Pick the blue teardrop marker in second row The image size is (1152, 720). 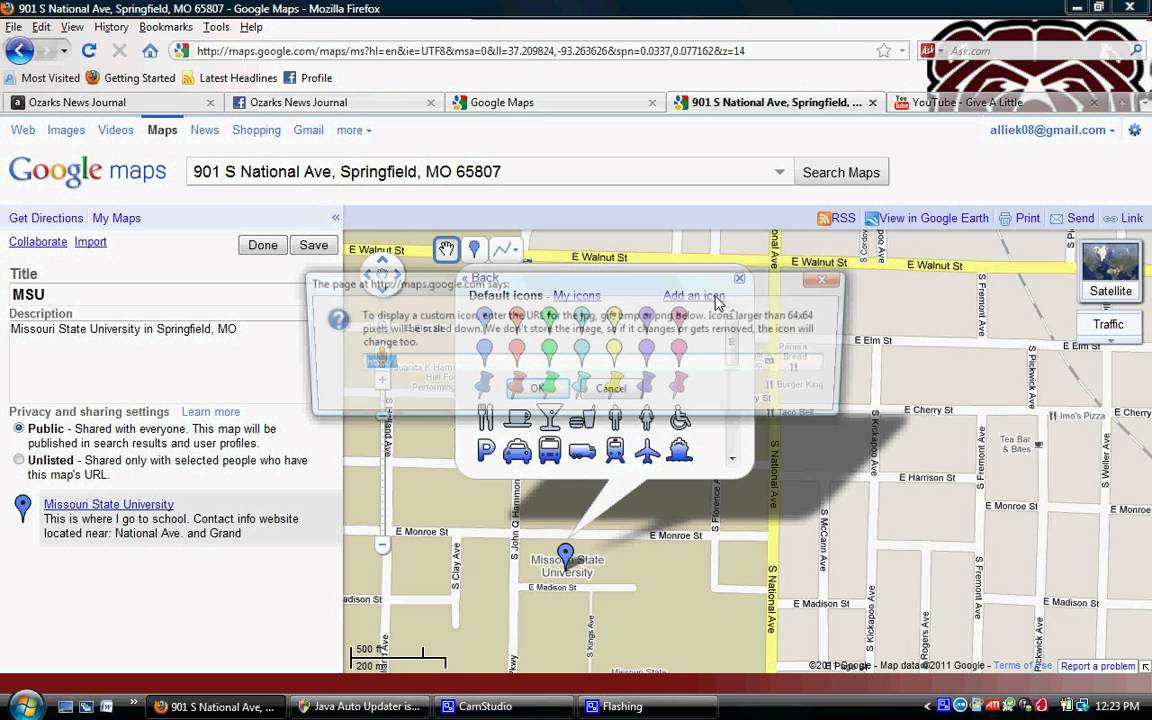484,352
